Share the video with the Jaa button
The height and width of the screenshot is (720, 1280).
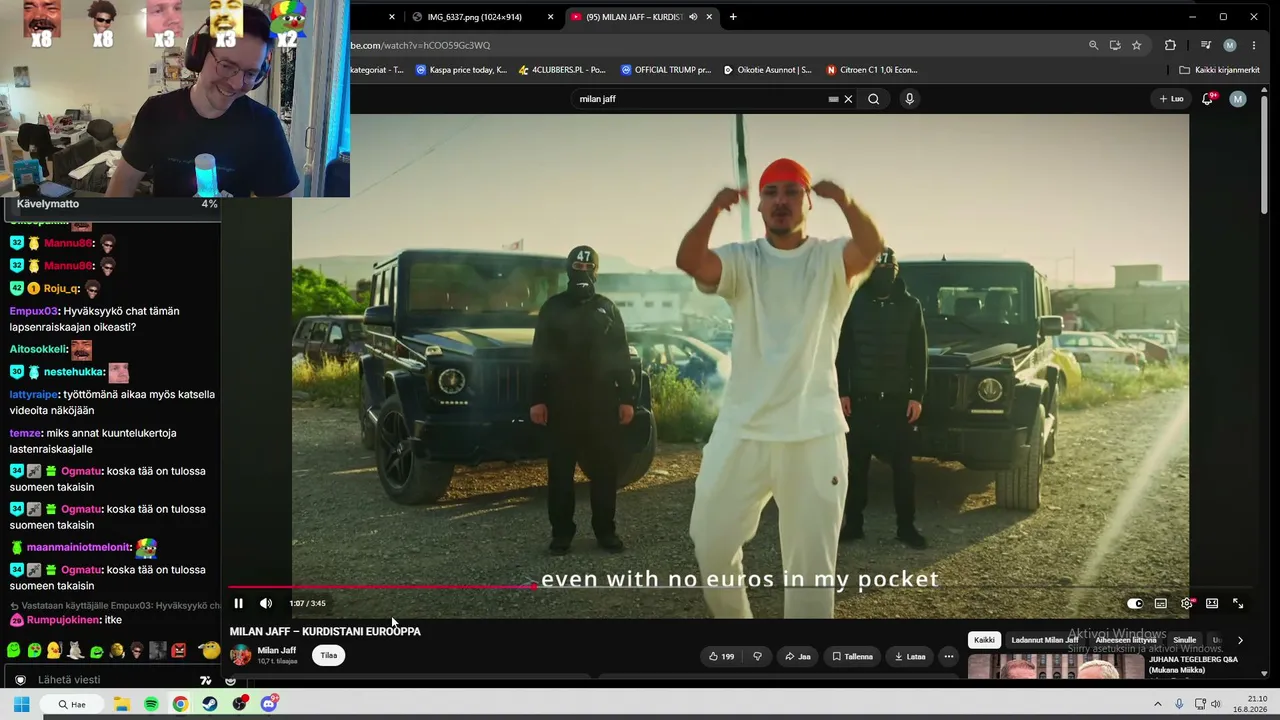coord(797,656)
